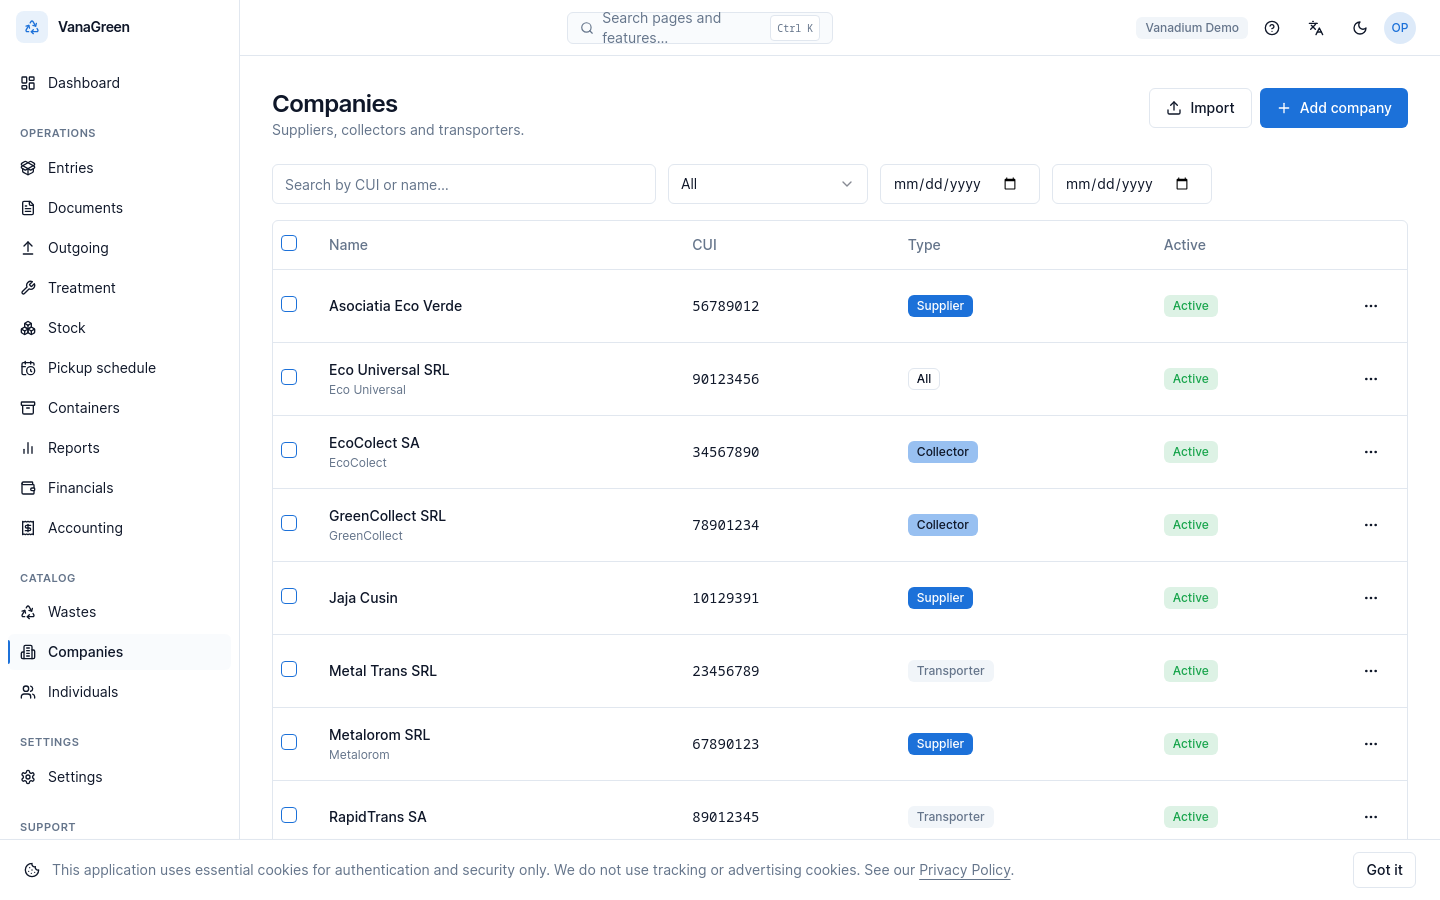
Task: Click the VanaGreen recycle logo icon
Action: pos(32,27)
